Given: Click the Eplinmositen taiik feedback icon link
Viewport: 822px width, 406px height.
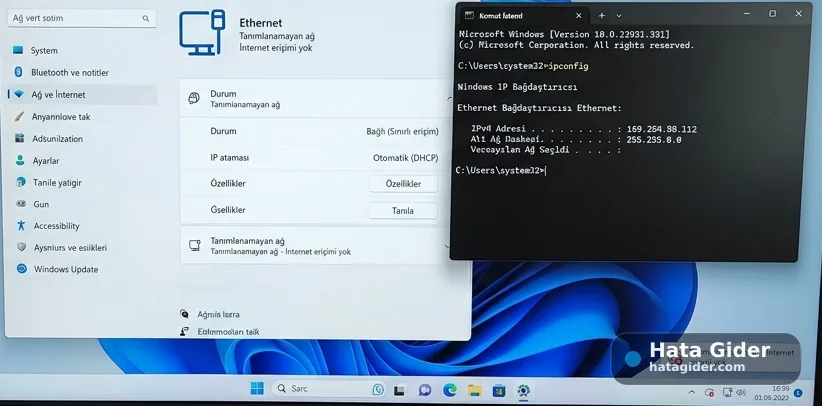Looking at the screenshot, I should pos(184,331).
